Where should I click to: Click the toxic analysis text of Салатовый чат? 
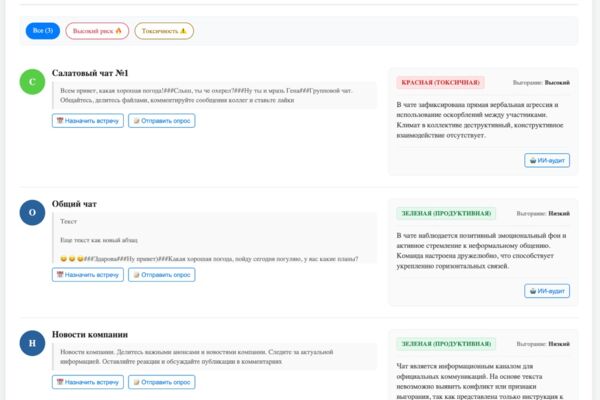(480, 120)
